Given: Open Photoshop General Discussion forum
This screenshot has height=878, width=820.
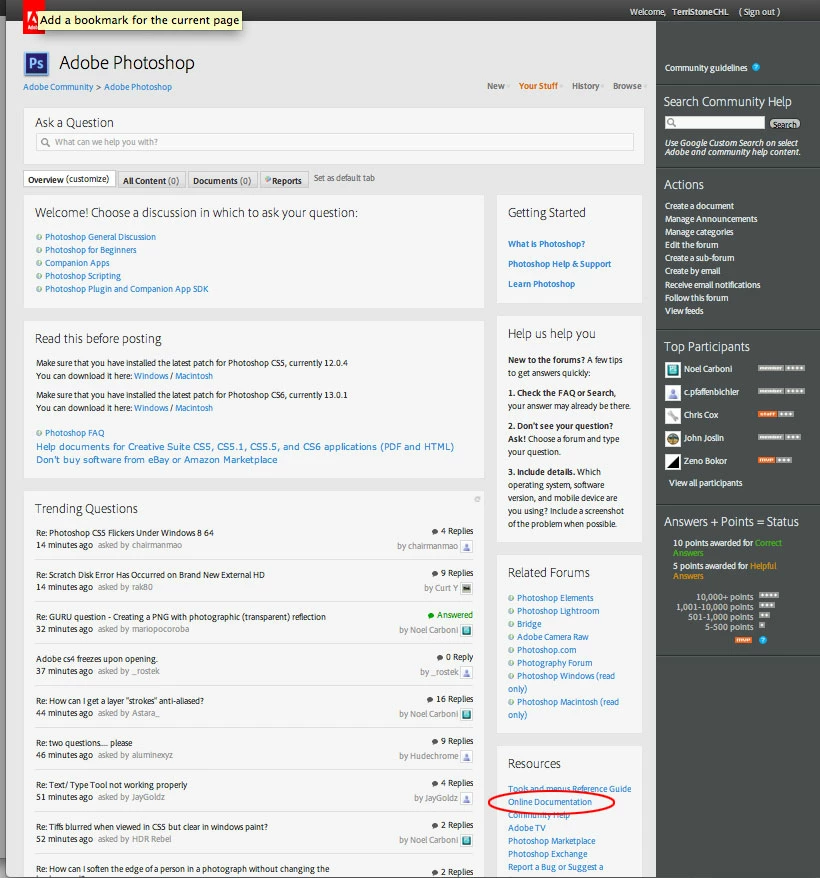Looking at the screenshot, I should pos(100,237).
